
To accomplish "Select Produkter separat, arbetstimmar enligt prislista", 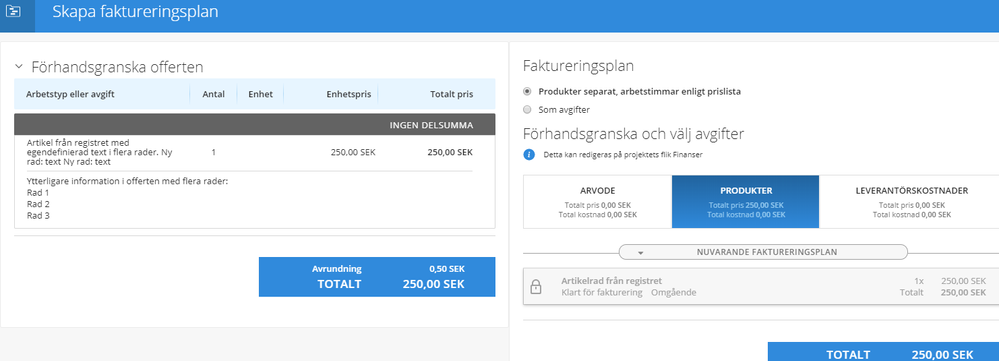I will click(x=527, y=92).
